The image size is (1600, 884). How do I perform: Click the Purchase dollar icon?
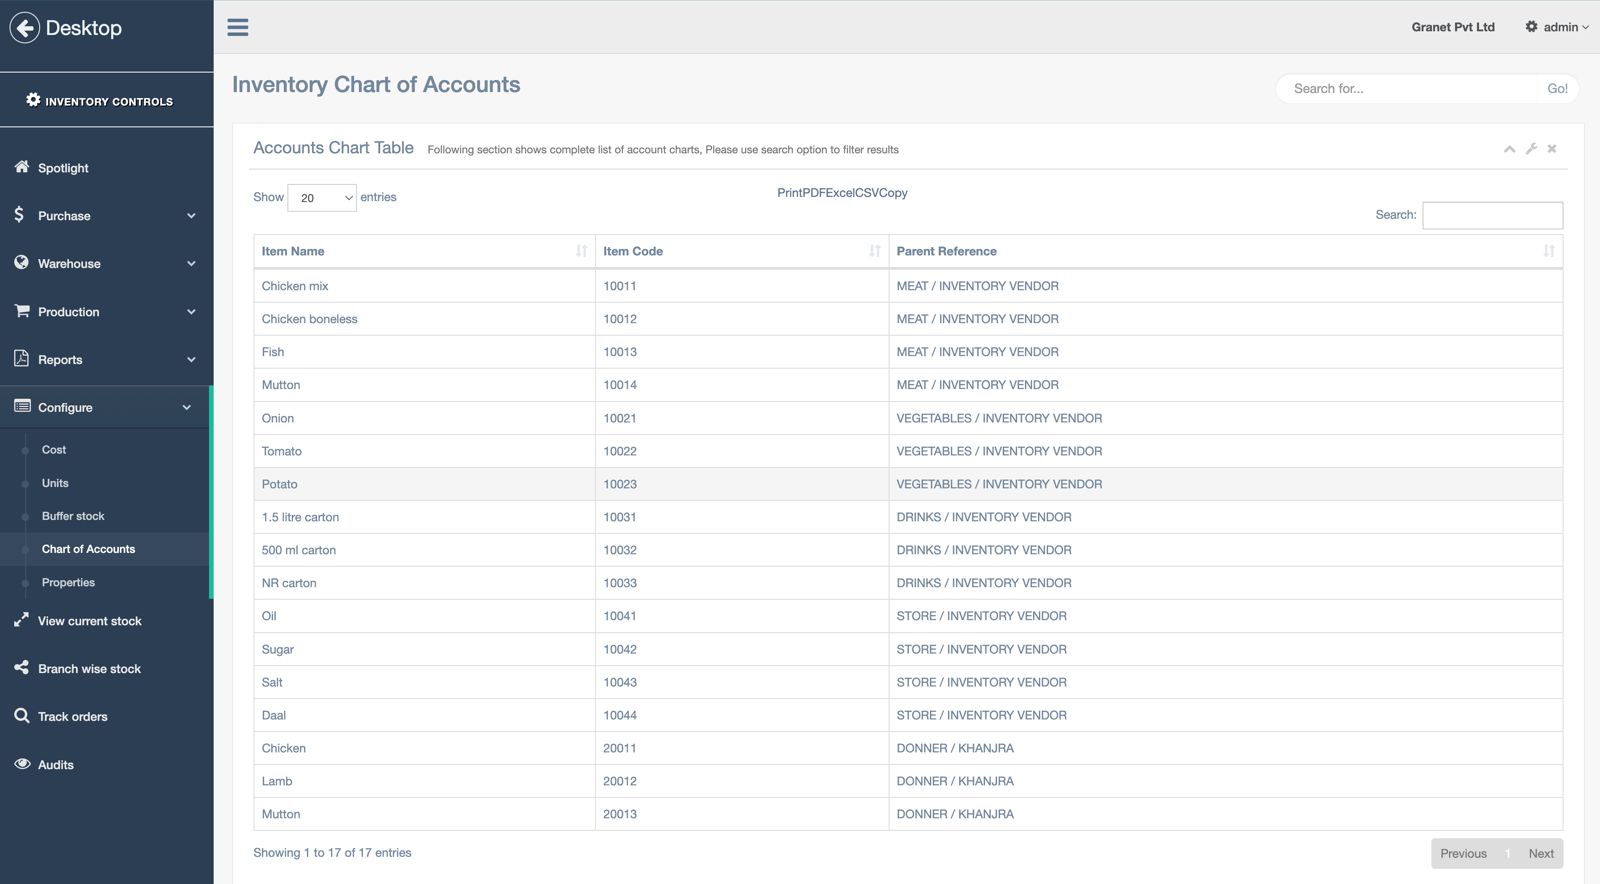(19, 214)
